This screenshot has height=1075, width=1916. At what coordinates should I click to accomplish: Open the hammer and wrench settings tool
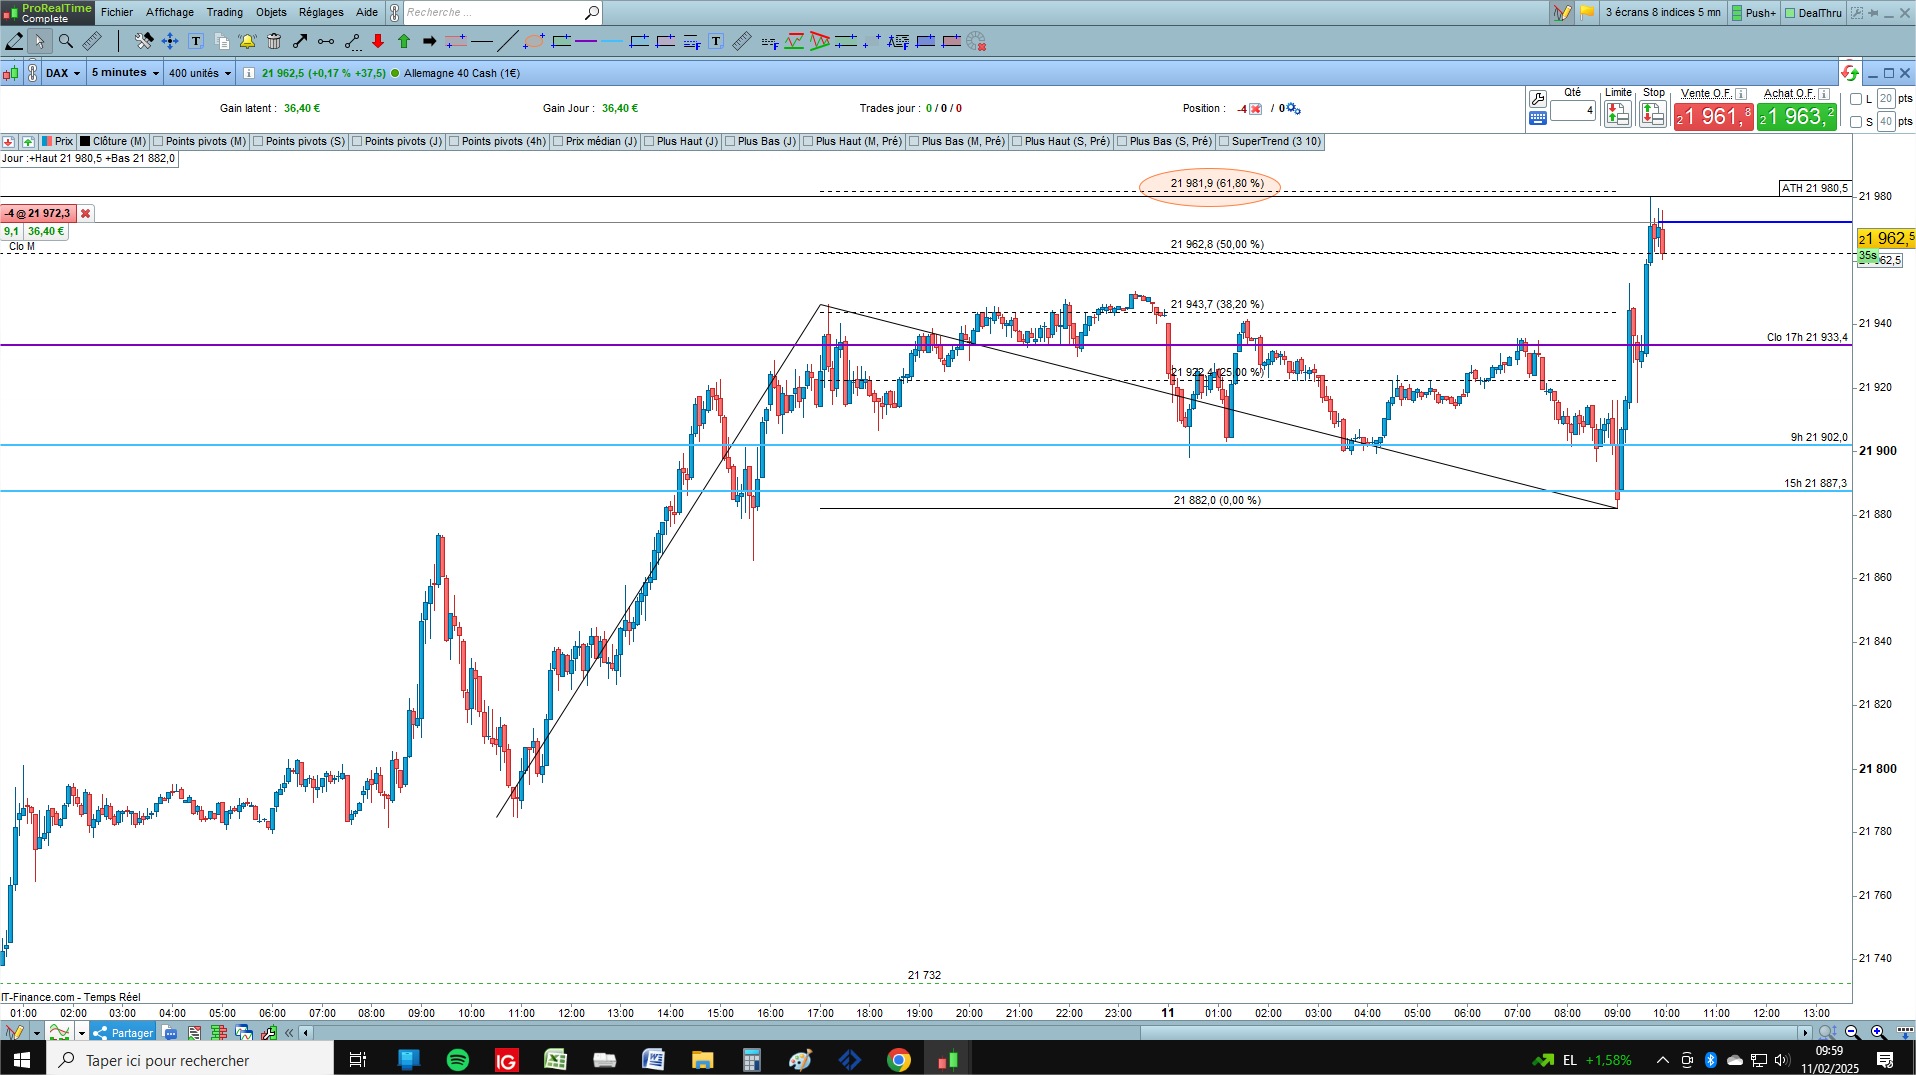click(x=144, y=41)
